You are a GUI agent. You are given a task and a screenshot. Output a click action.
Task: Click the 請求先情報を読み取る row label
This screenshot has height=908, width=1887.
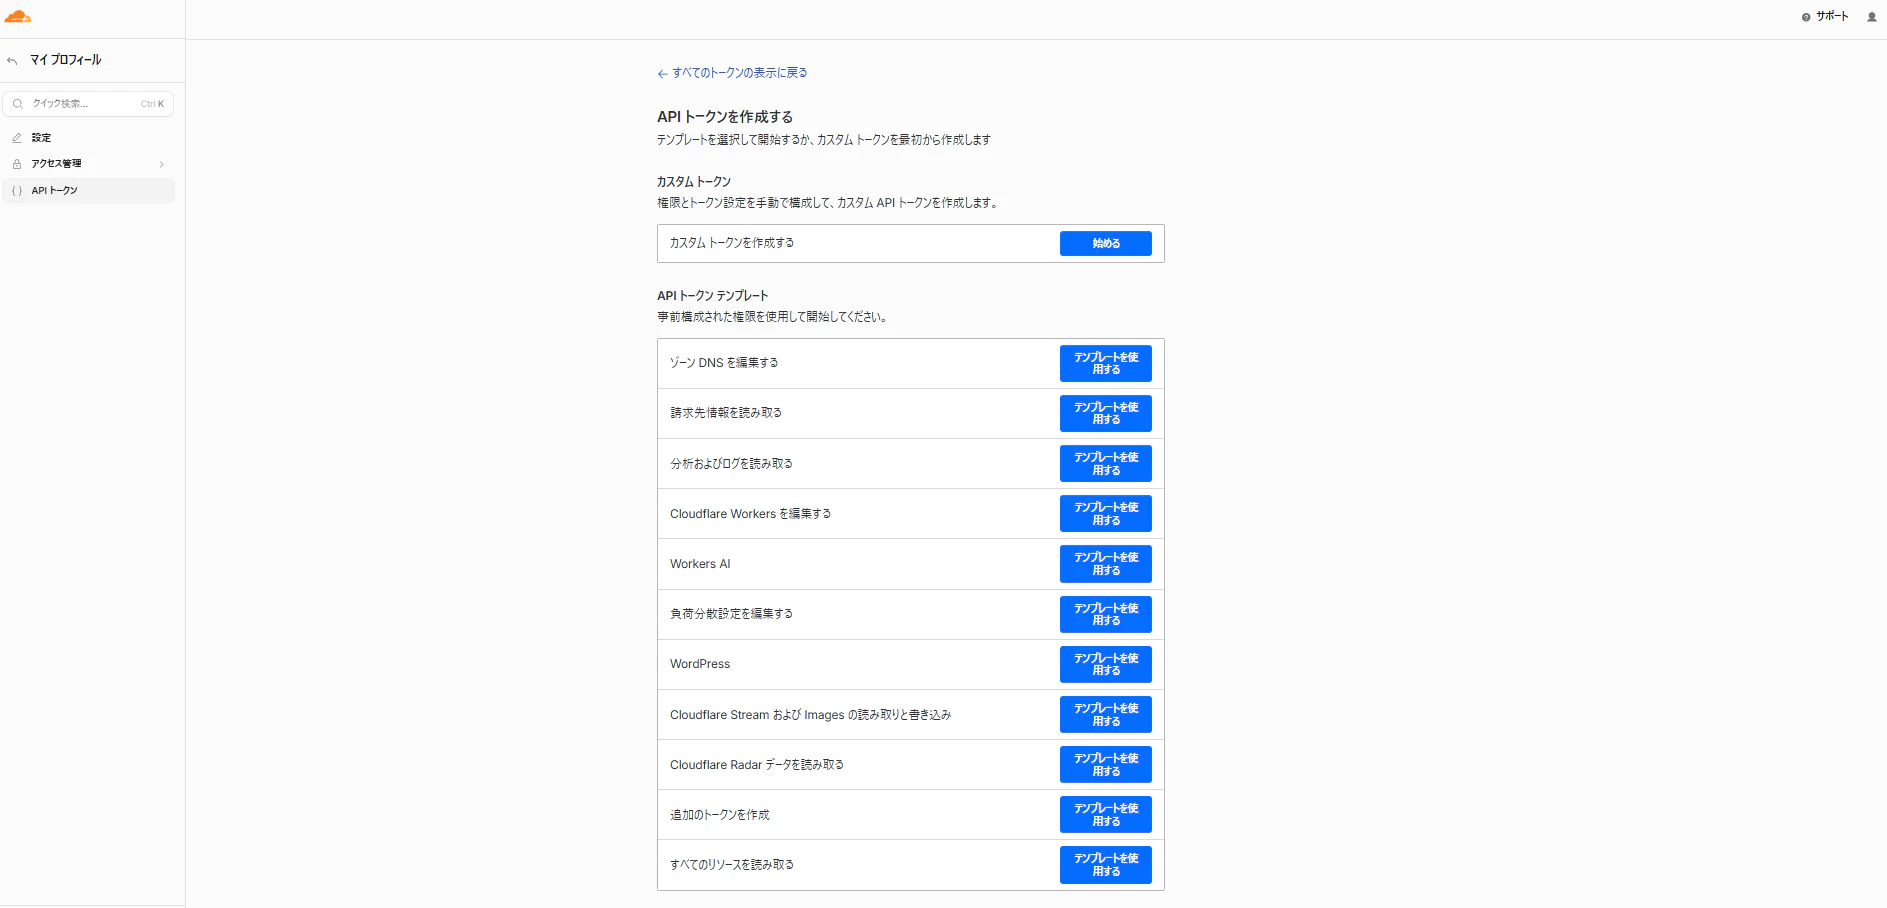[x=726, y=413]
